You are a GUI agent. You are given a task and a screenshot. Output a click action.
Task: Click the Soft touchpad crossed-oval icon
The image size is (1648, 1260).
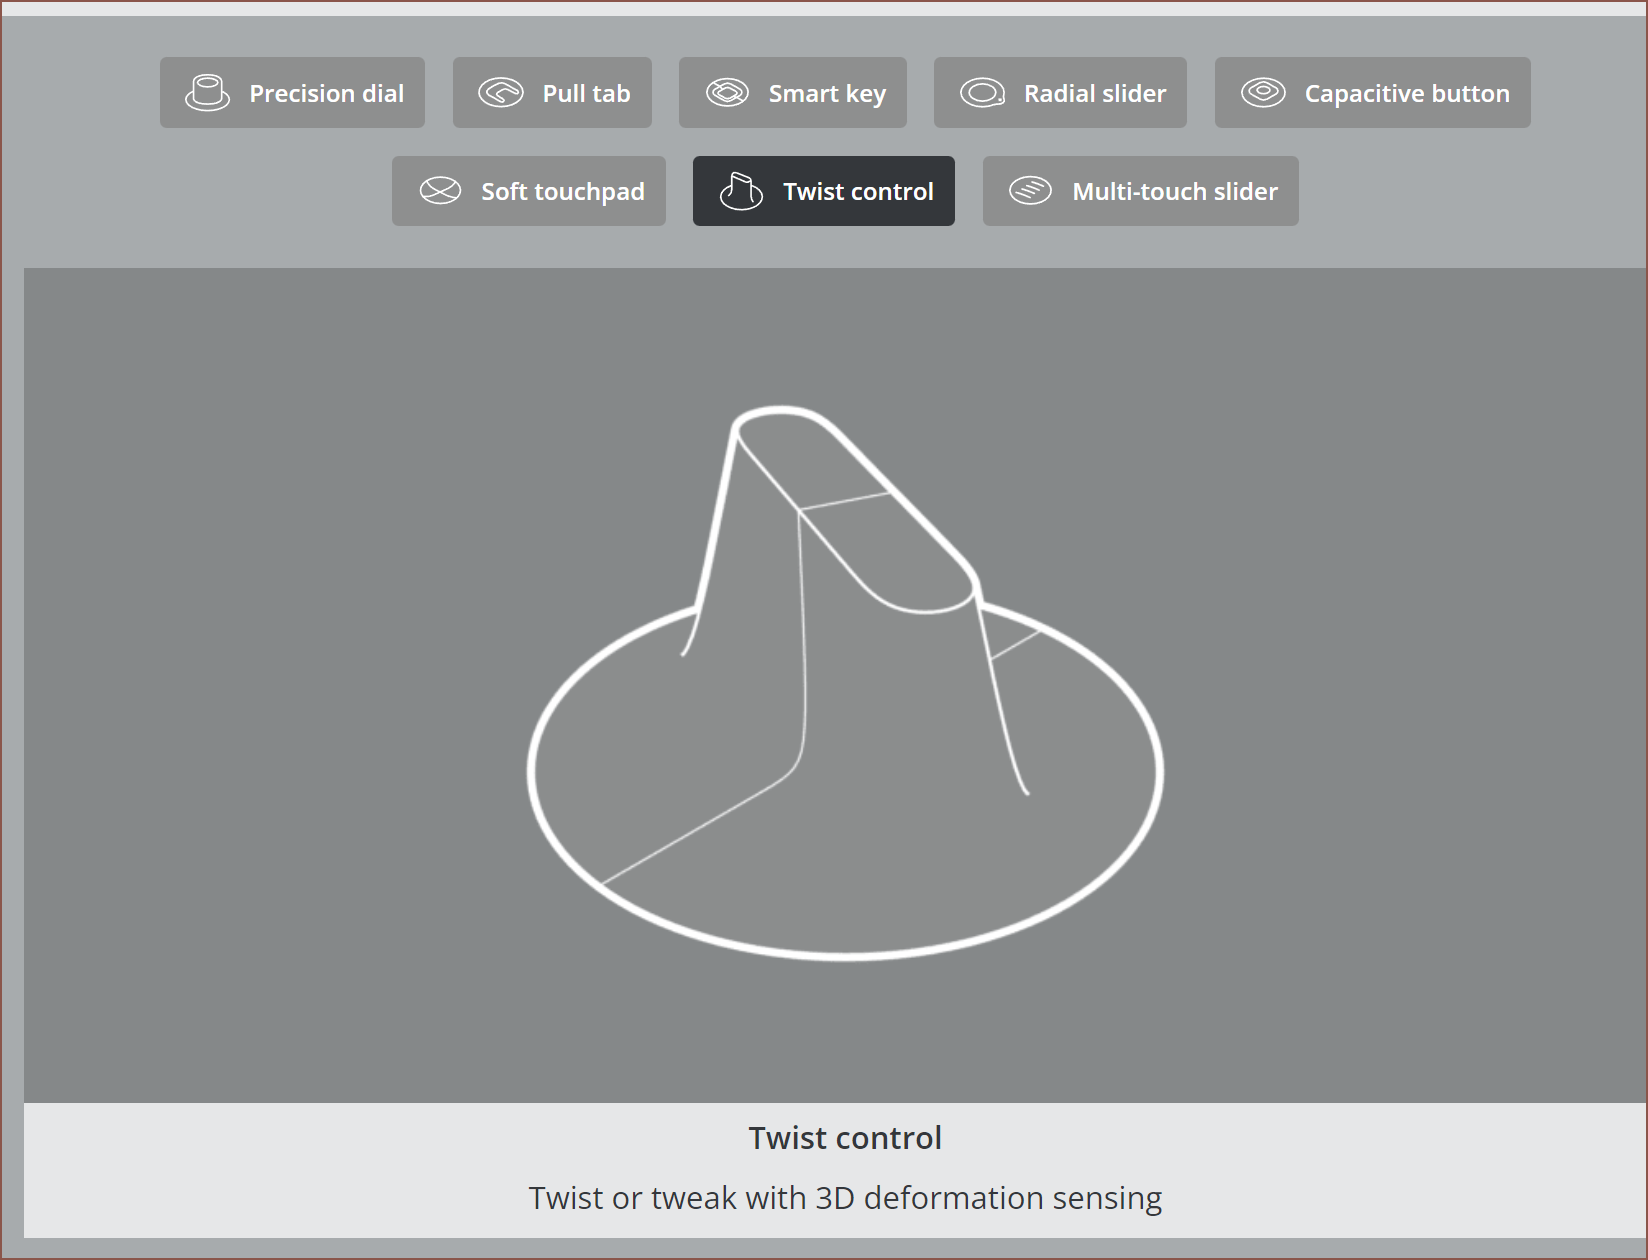(440, 191)
